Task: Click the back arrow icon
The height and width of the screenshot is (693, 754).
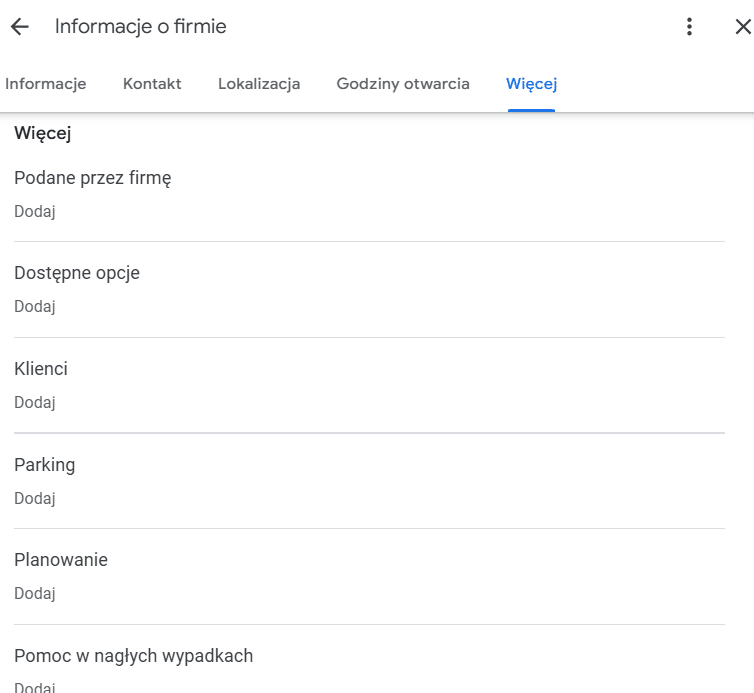Action: click(20, 26)
